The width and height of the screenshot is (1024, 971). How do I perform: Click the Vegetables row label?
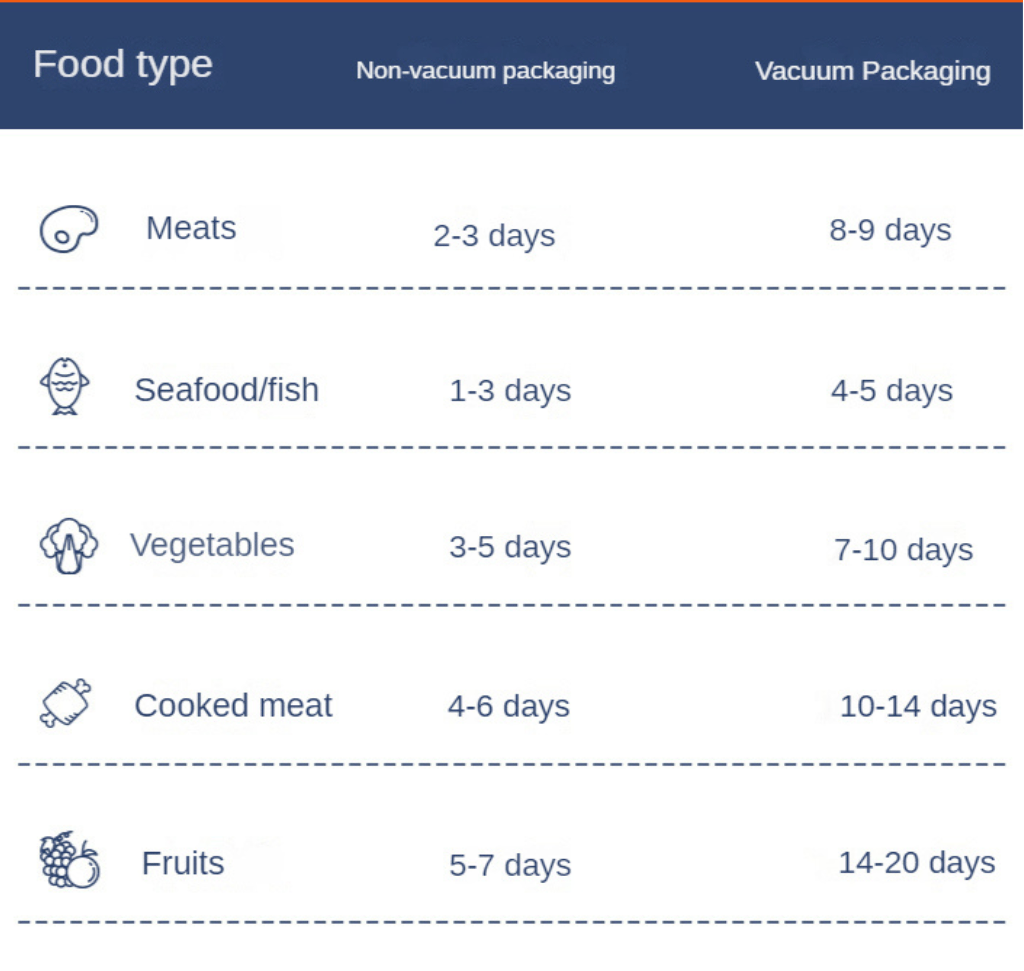click(212, 545)
